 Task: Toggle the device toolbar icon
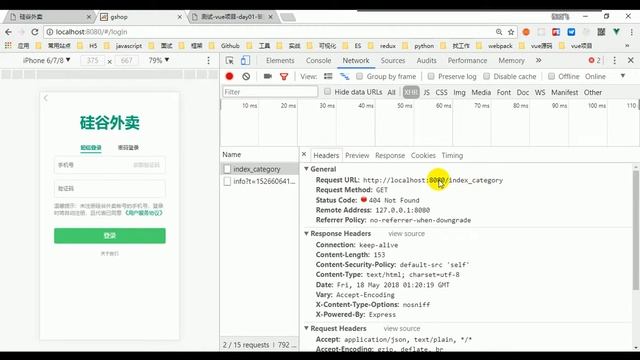click(245, 60)
